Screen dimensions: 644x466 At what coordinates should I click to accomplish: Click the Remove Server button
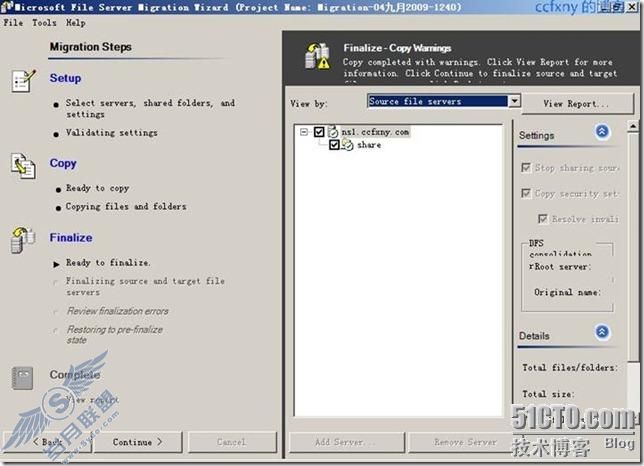(x=465, y=442)
